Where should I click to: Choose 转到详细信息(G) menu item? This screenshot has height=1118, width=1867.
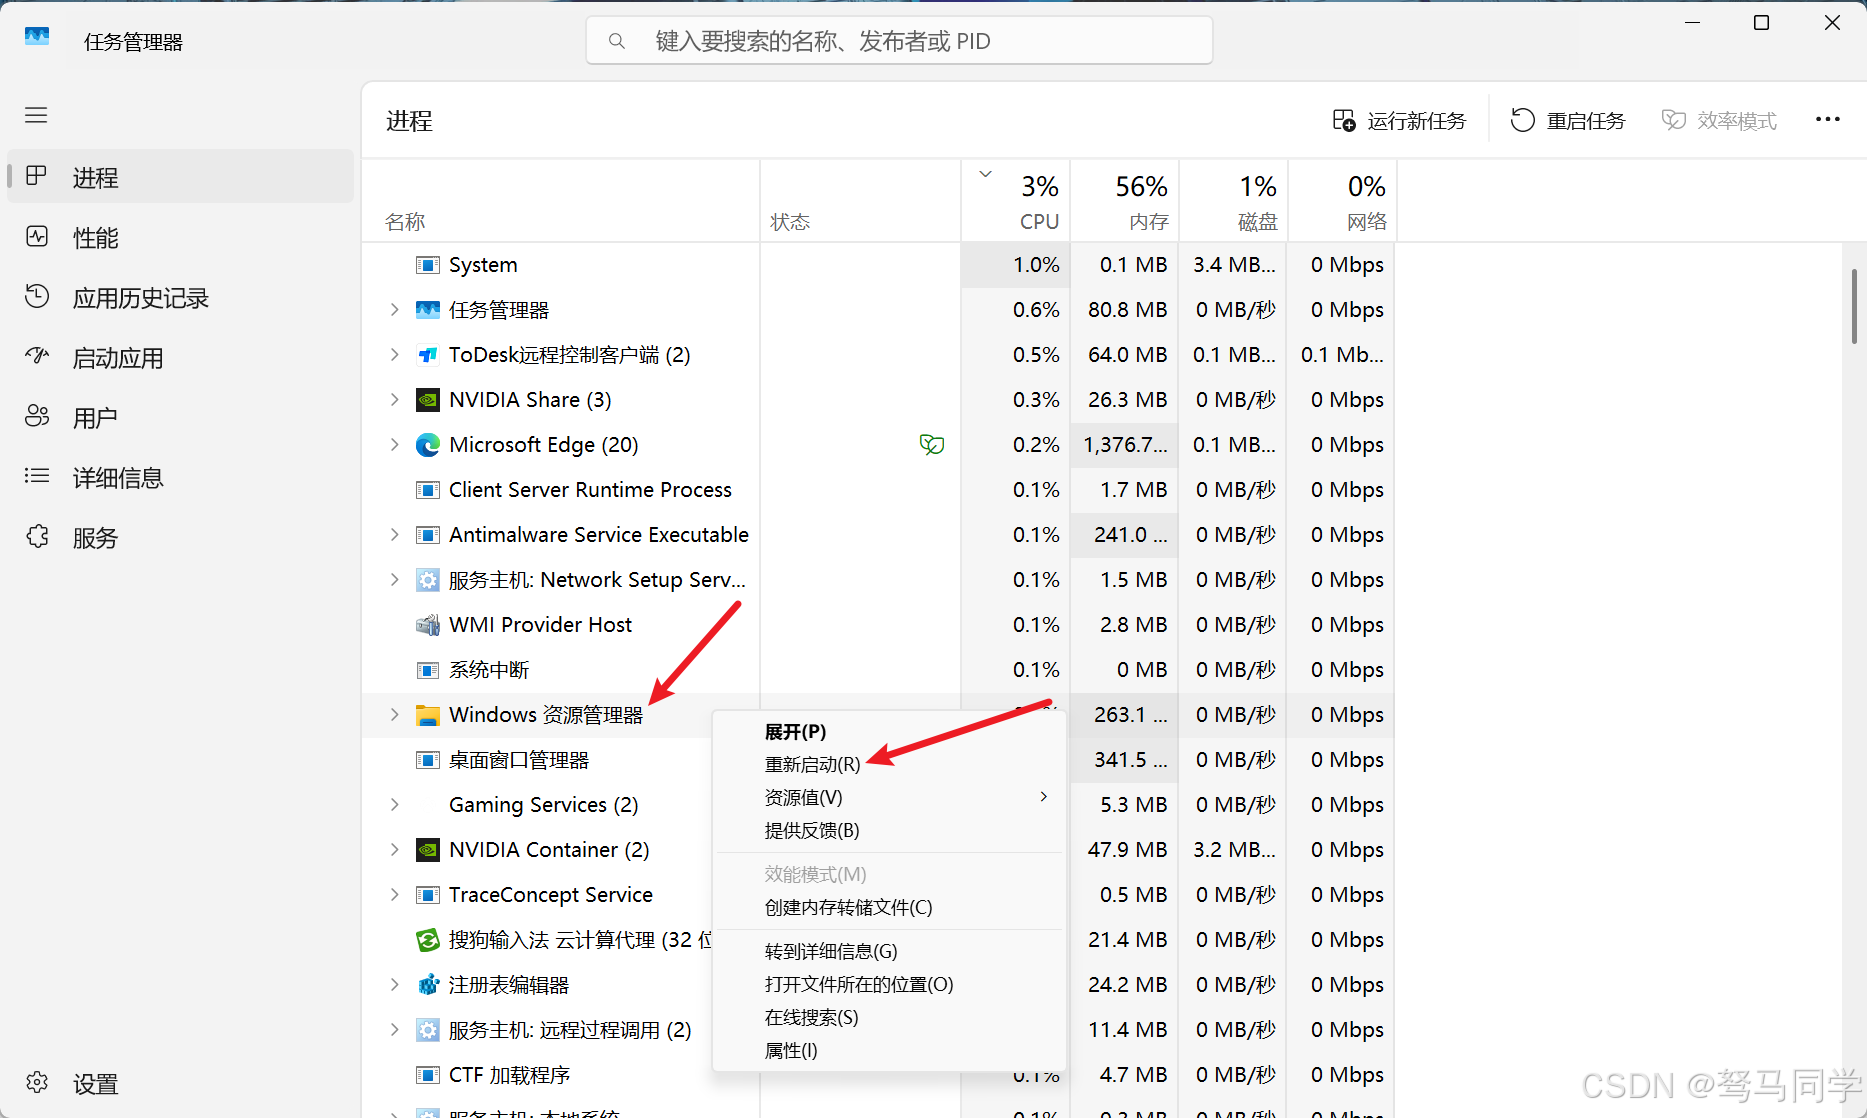889,952
